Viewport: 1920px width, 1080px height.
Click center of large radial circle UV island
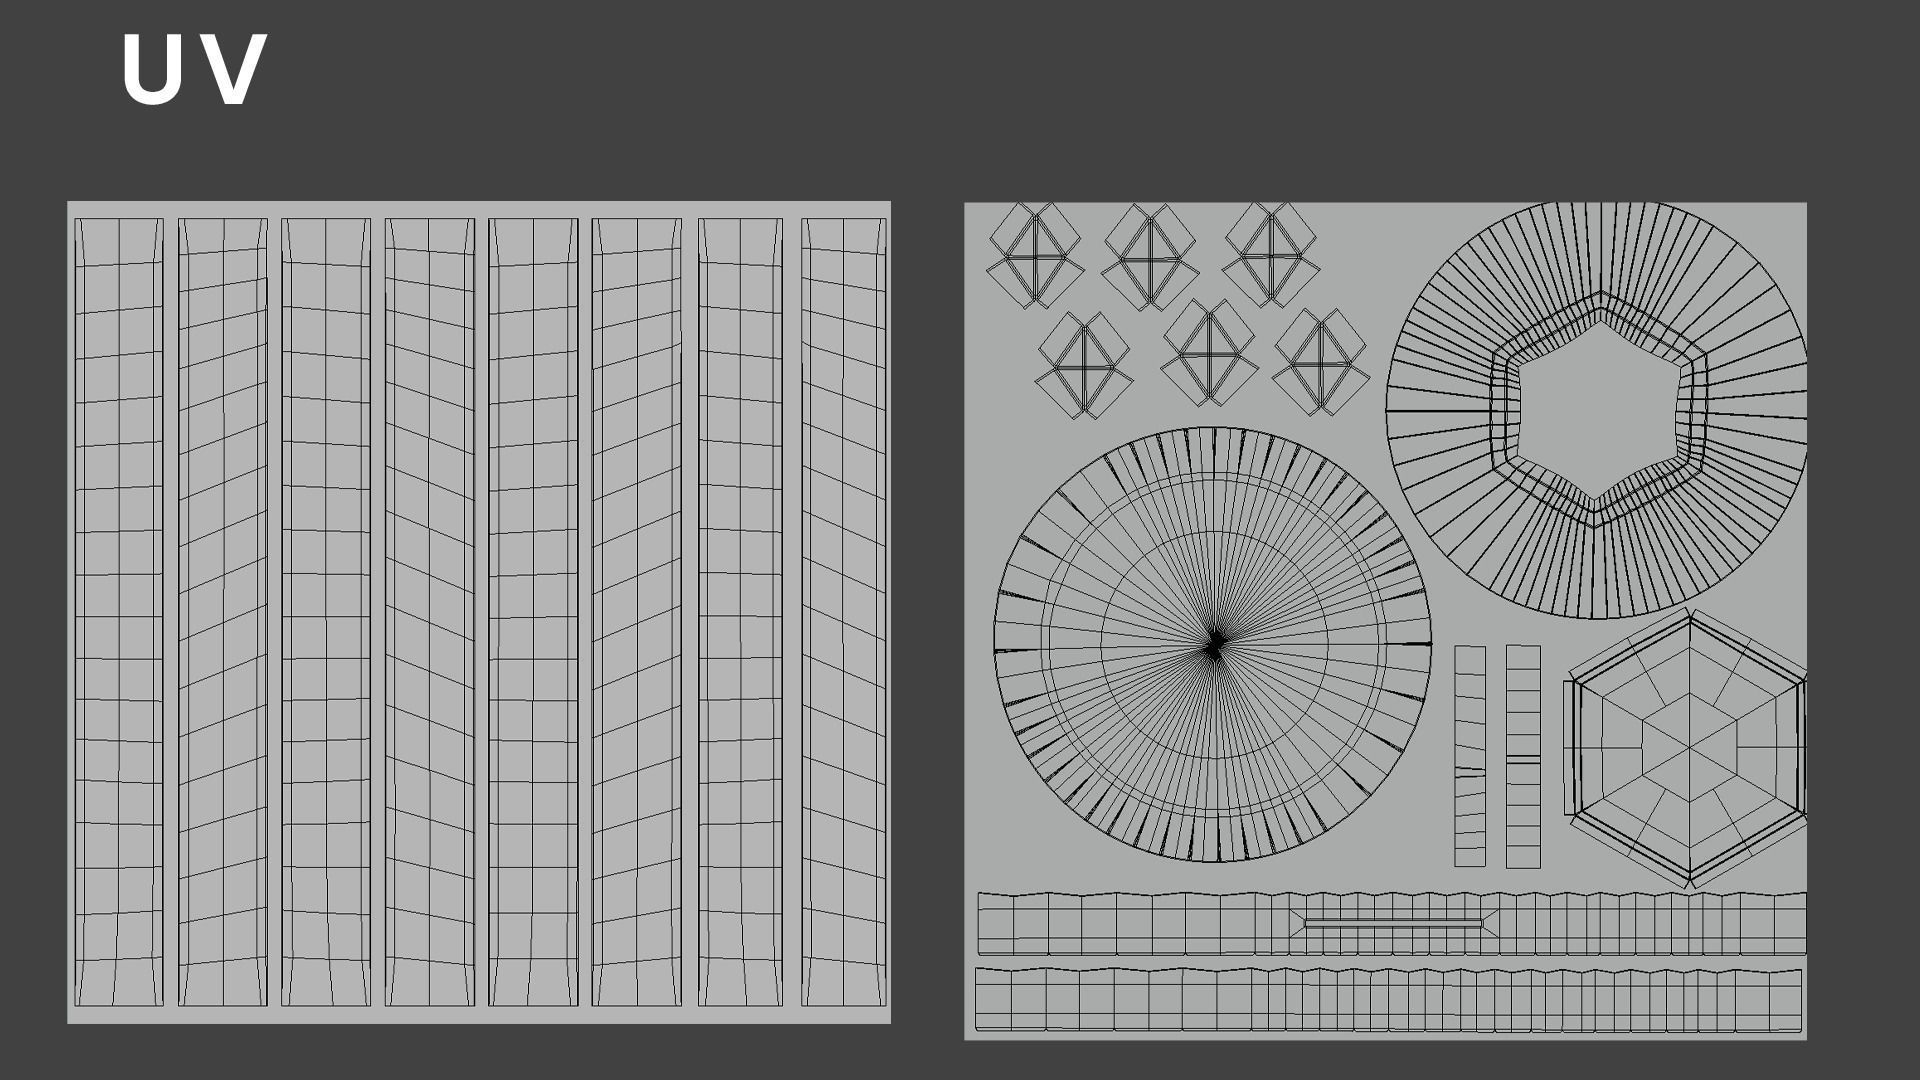(1213, 645)
